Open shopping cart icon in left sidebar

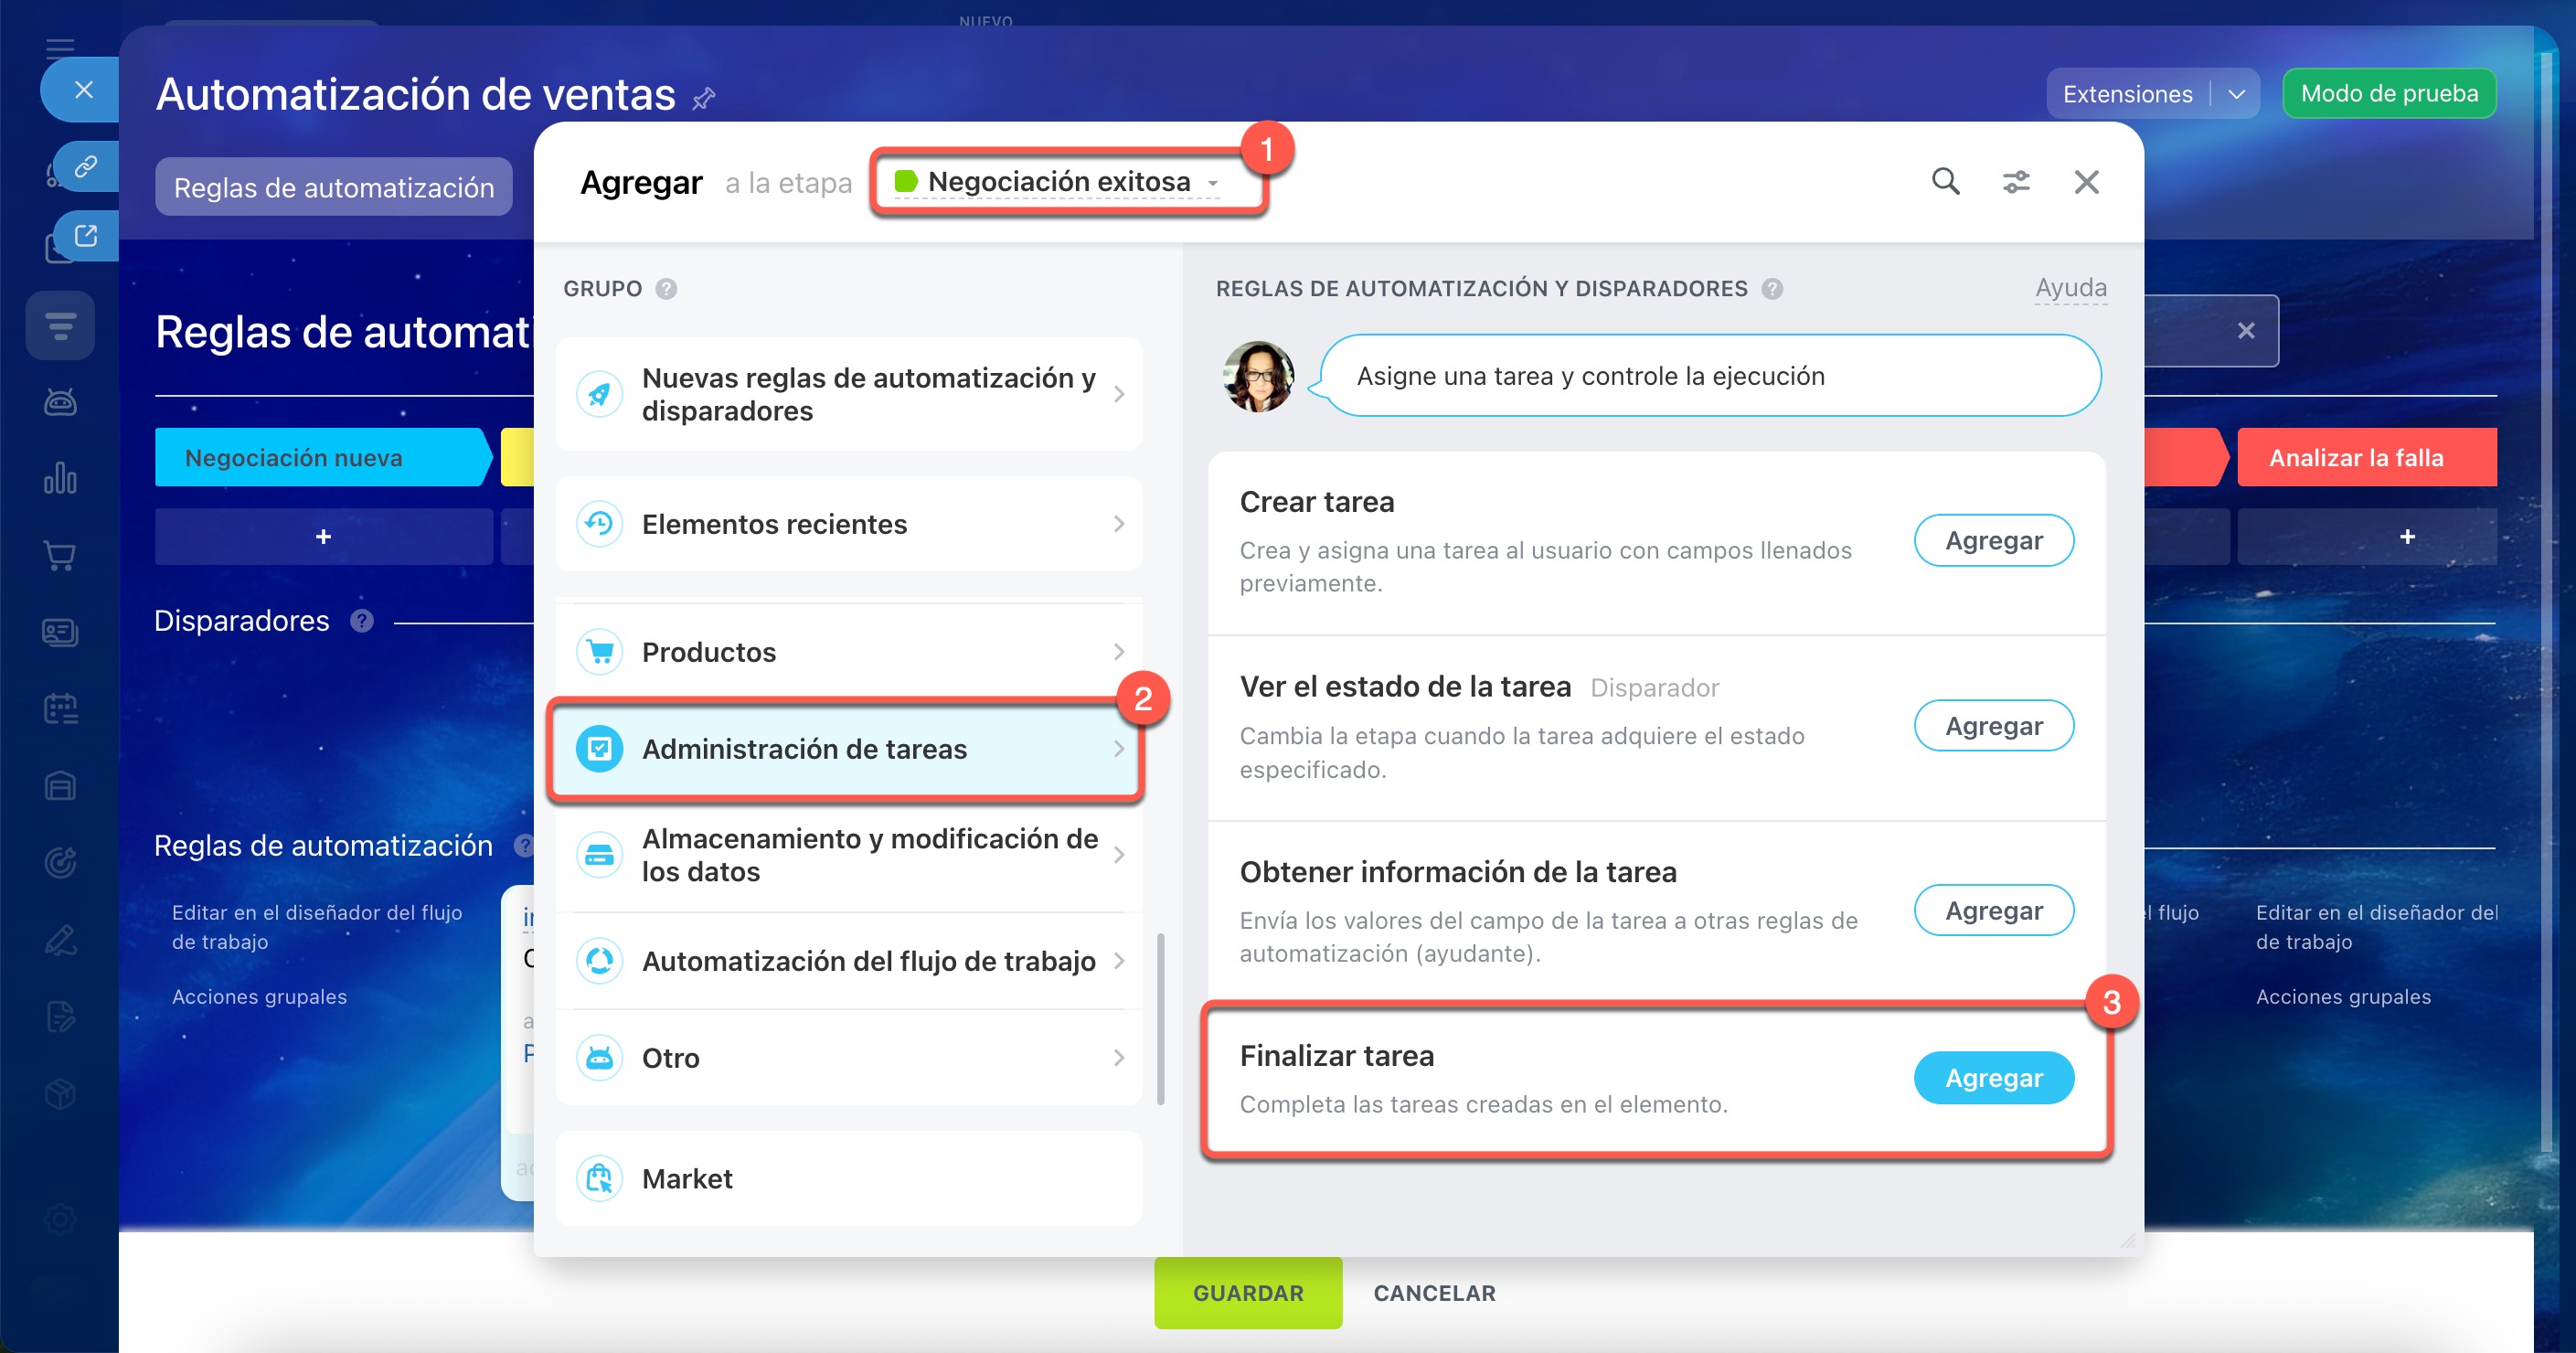[x=60, y=556]
